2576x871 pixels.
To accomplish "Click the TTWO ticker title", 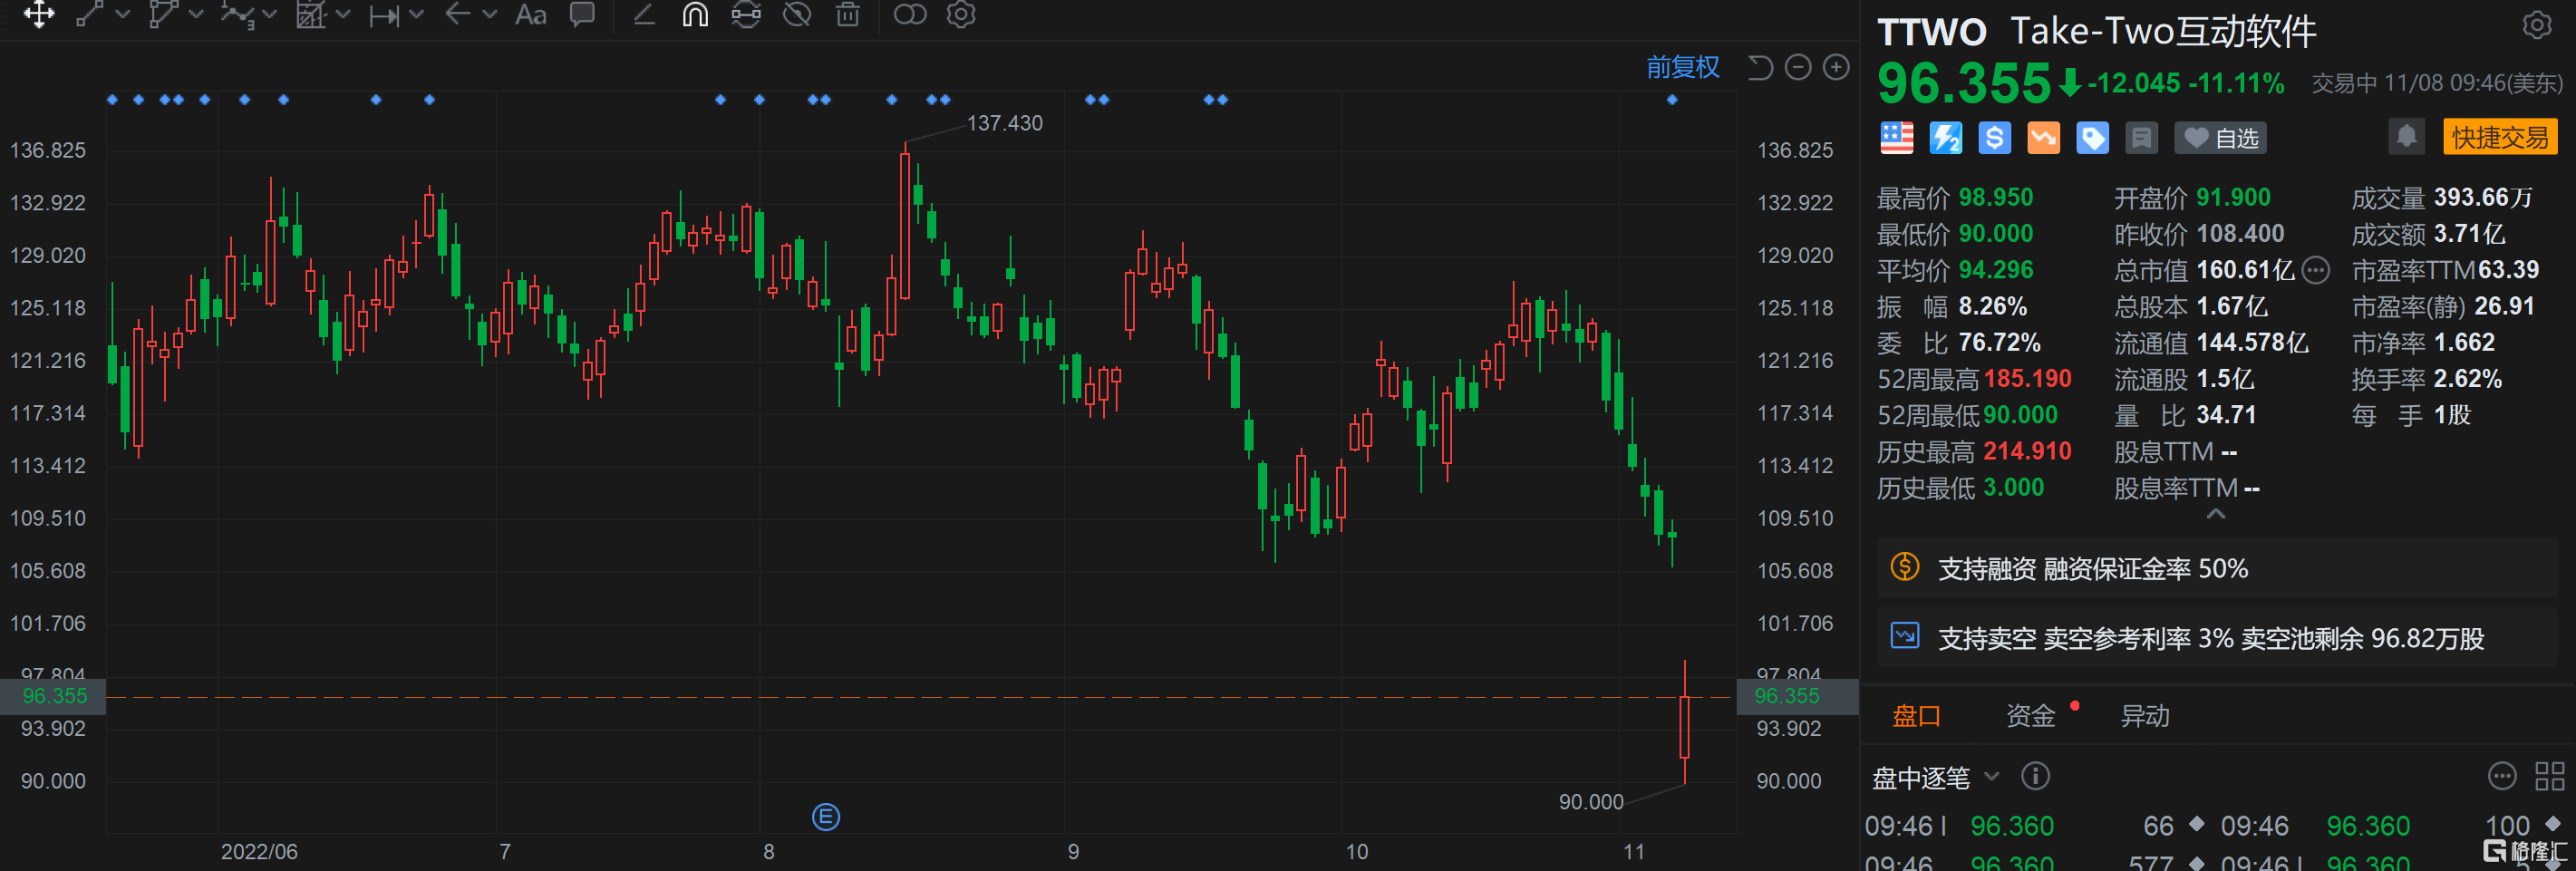I will [x=1932, y=32].
